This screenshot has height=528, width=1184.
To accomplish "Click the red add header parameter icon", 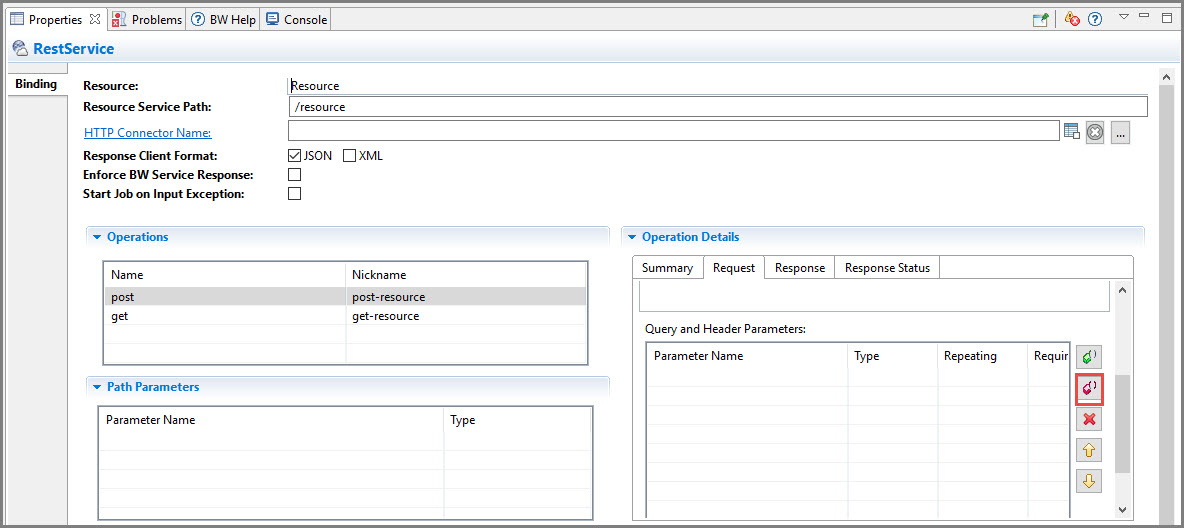I will click(1089, 388).
